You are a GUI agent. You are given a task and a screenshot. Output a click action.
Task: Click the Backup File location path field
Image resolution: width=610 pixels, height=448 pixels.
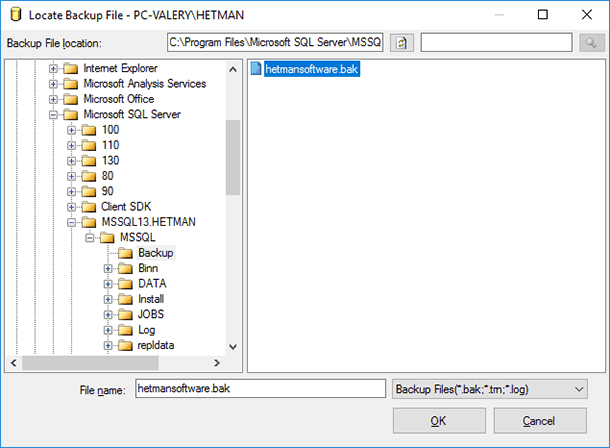tap(275, 42)
